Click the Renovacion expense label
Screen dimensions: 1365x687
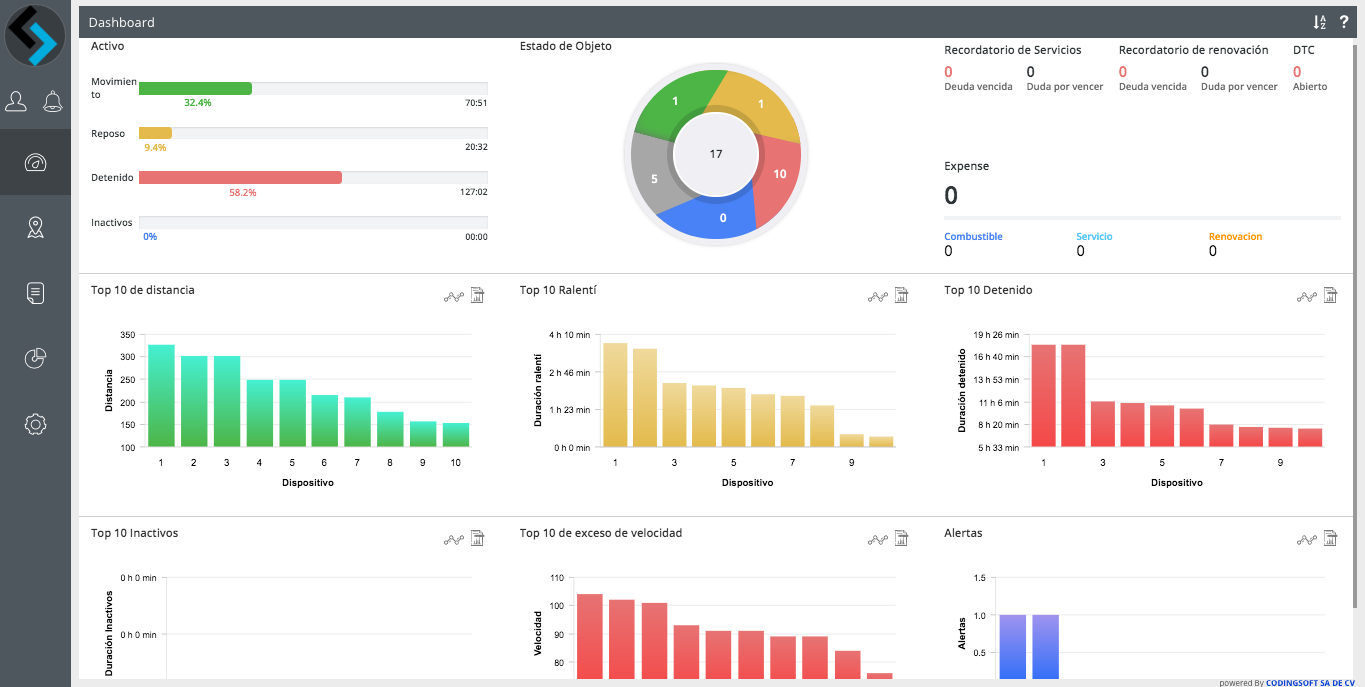[x=1235, y=237]
